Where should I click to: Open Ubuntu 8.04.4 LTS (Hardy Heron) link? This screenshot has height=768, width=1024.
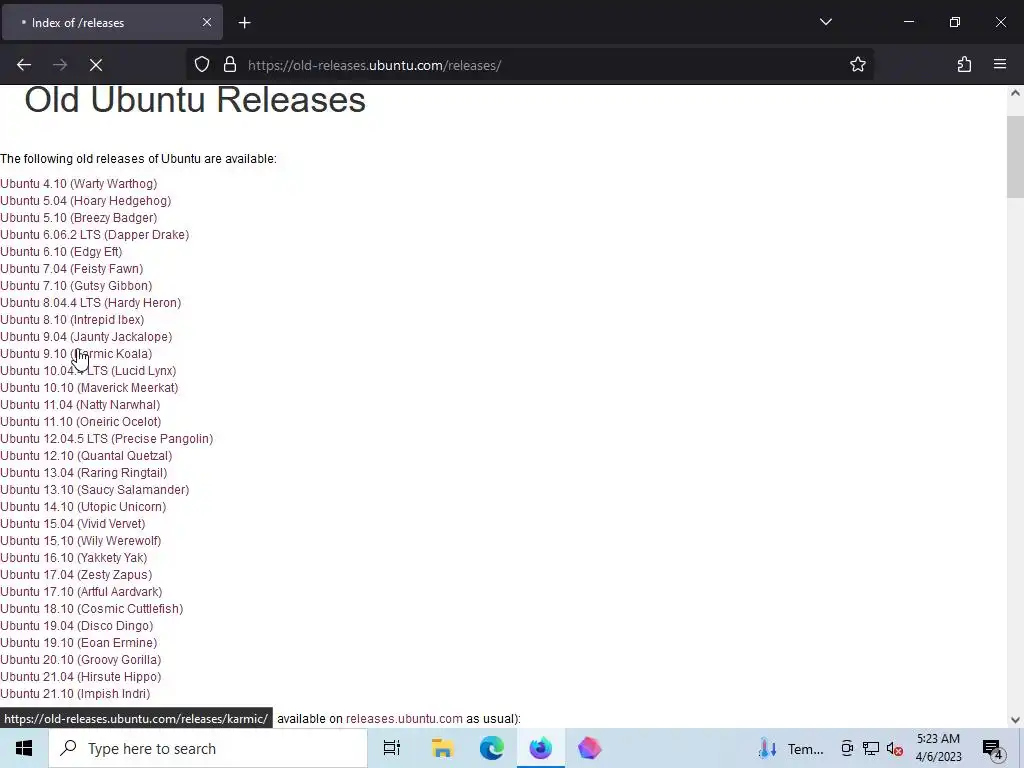pos(91,302)
